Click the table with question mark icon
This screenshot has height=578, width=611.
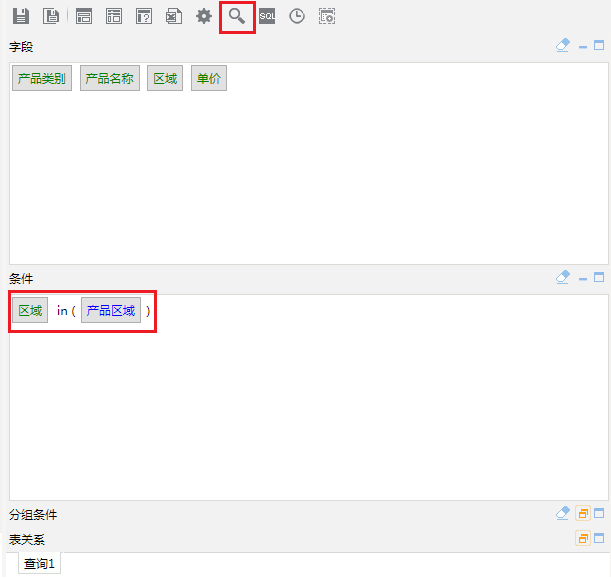pos(144,16)
